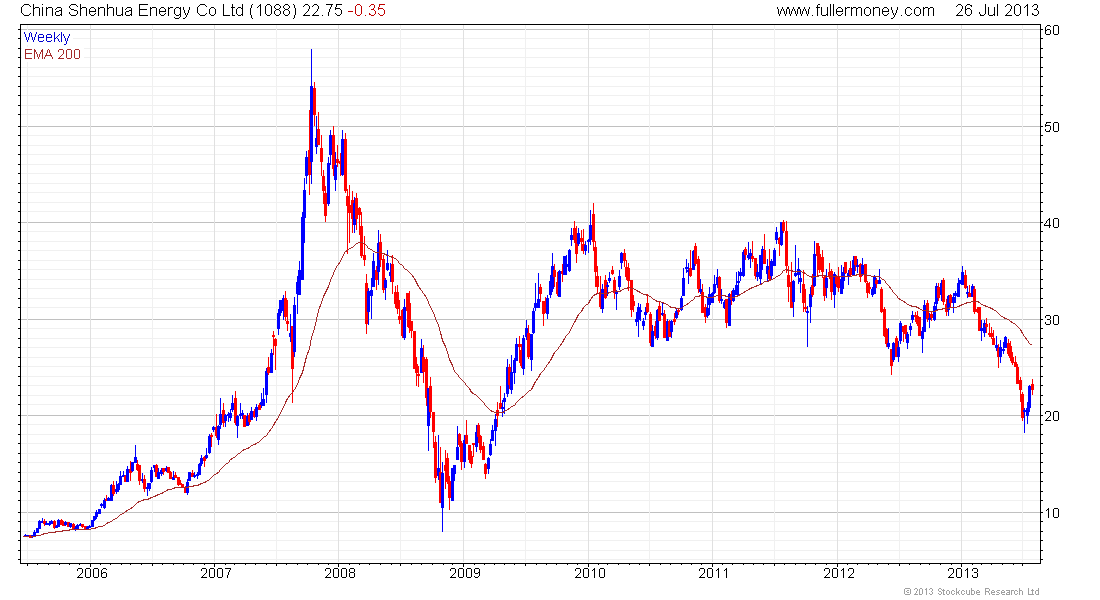Click the late-2007 peak candle wick near 58
1100x600 pixels.
pos(311,67)
